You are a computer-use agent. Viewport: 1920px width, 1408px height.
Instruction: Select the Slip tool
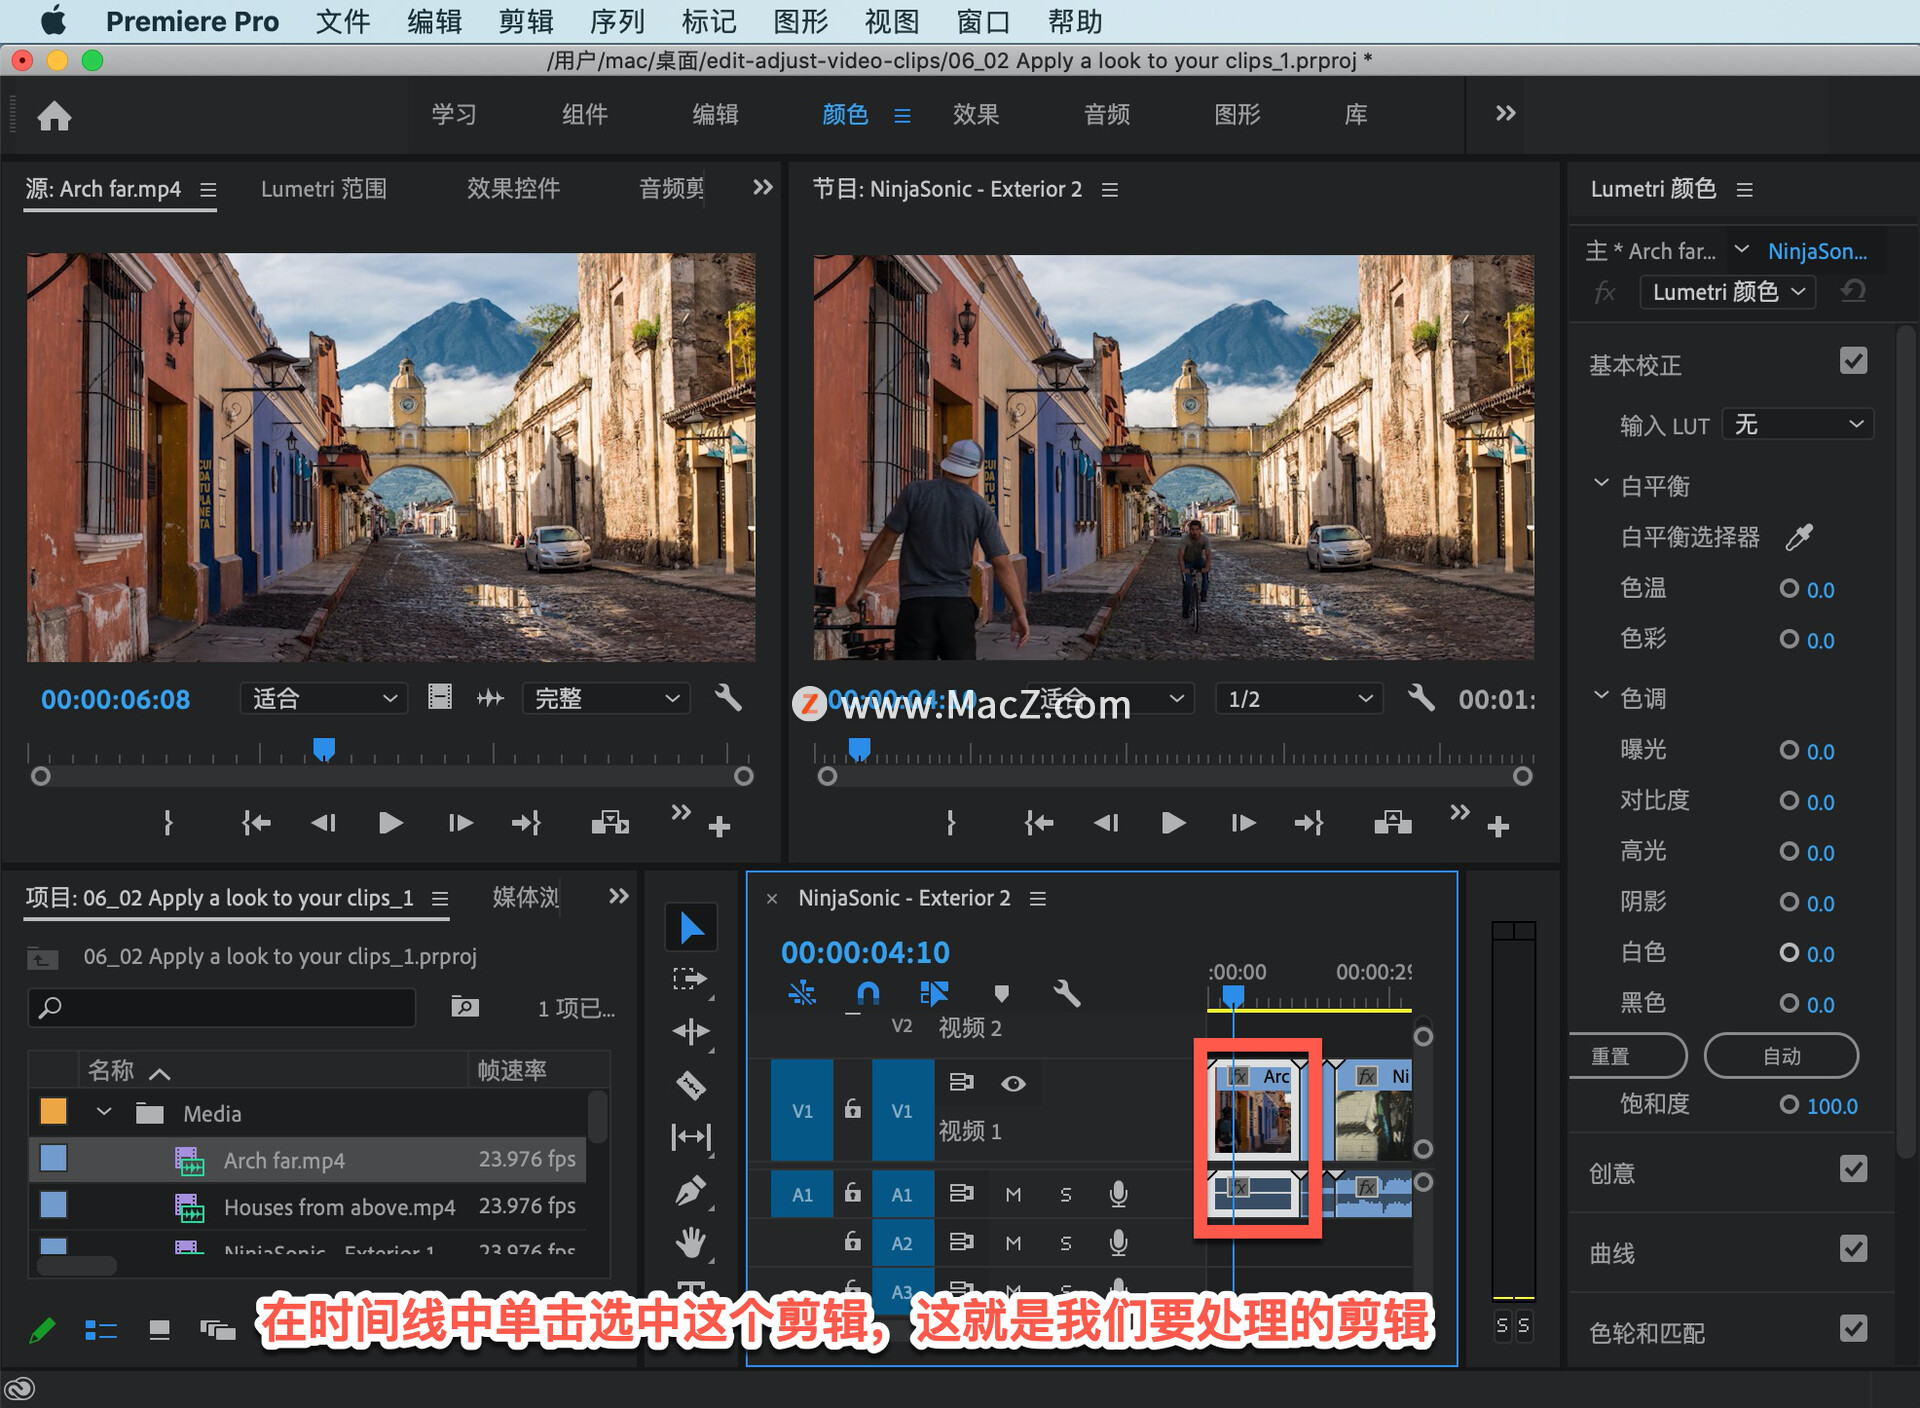691,1136
